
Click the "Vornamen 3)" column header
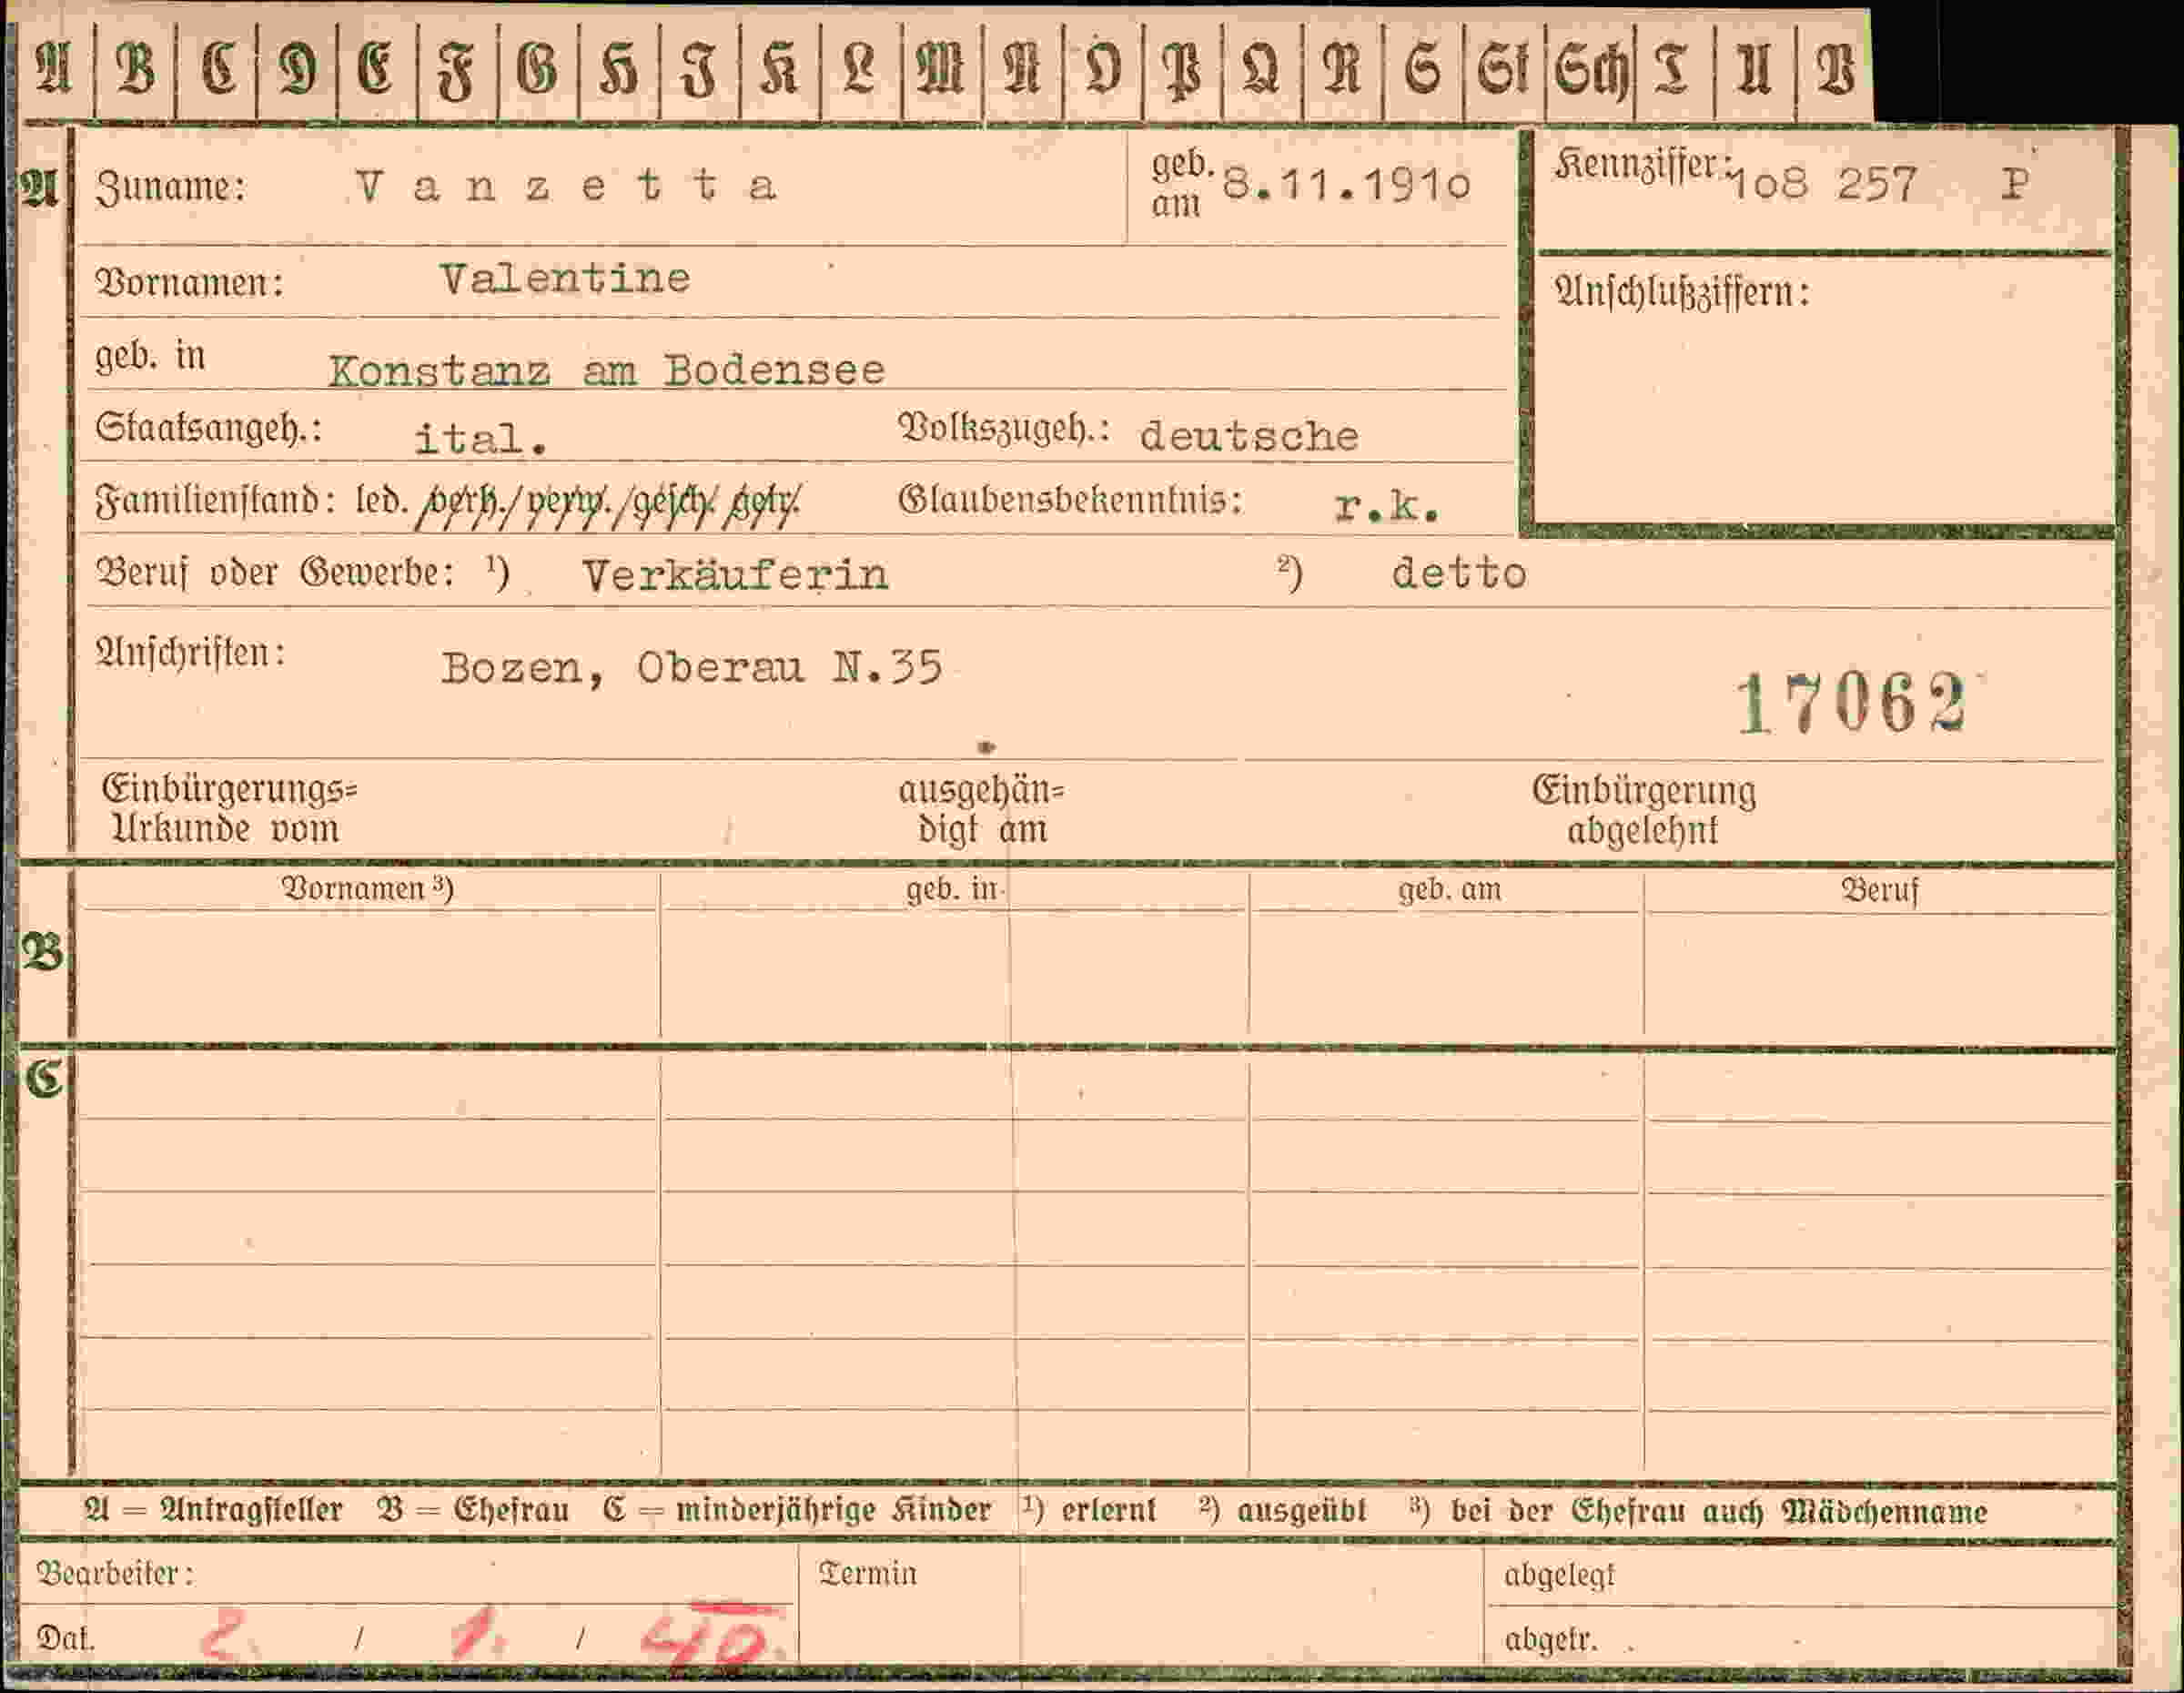coord(368,888)
